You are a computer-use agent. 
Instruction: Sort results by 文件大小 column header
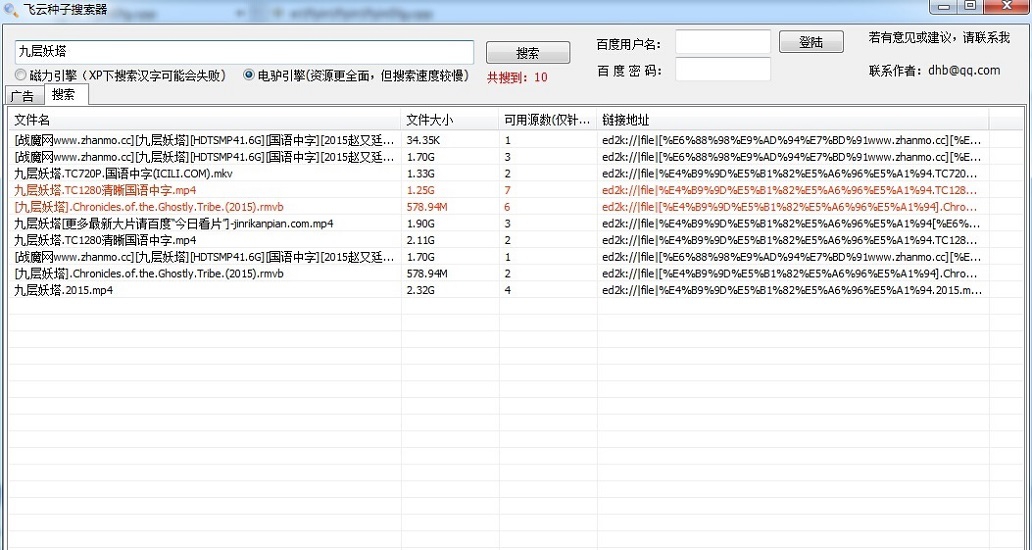(449, 120)
